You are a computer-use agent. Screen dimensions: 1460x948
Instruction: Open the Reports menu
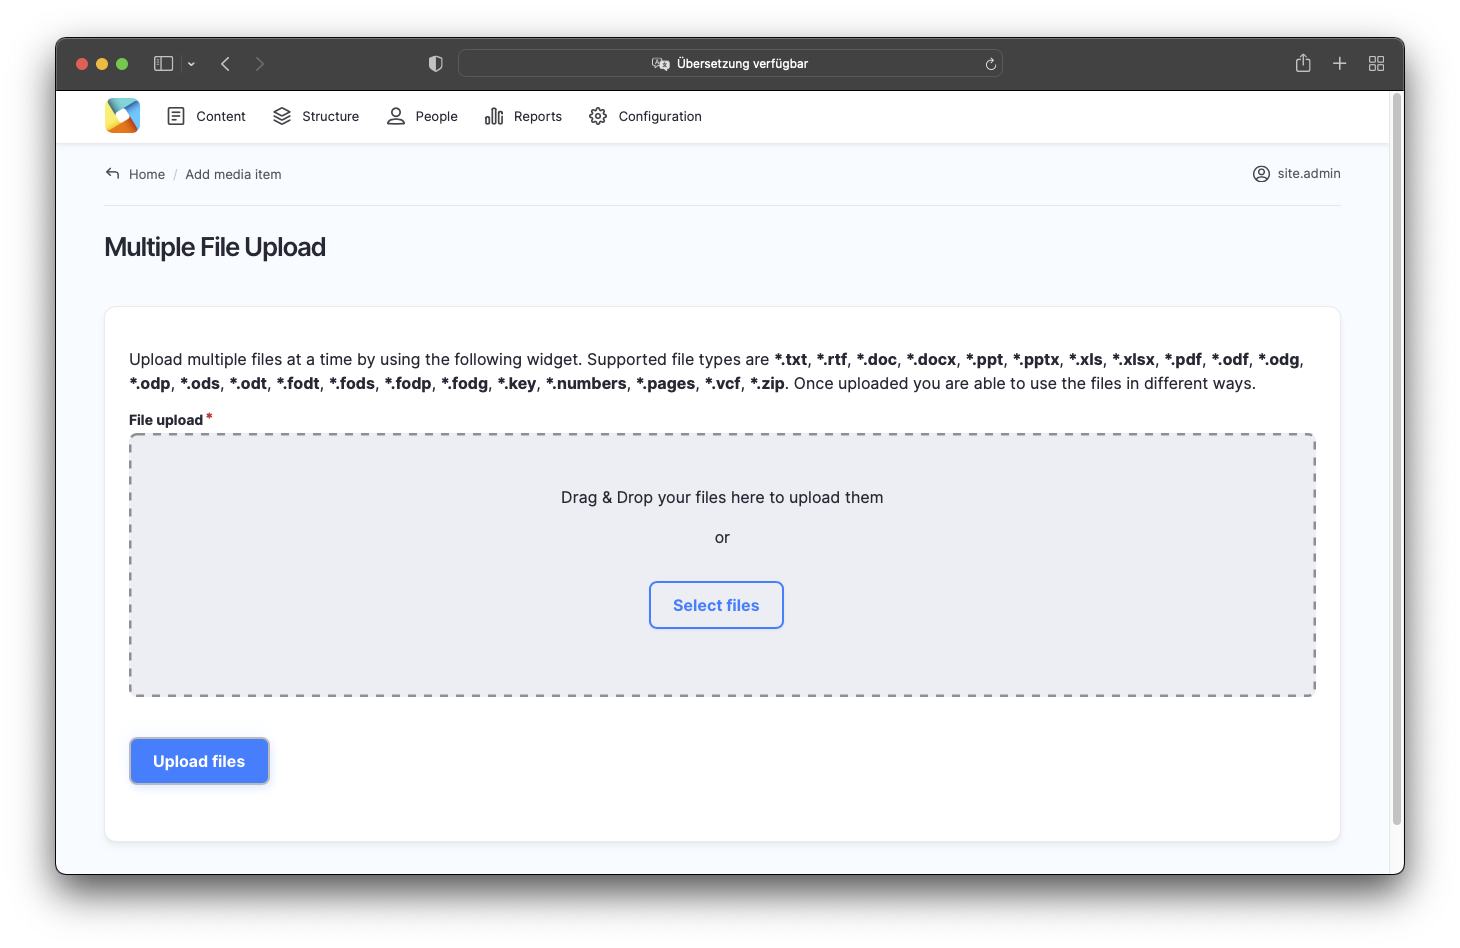click(523, 116)
